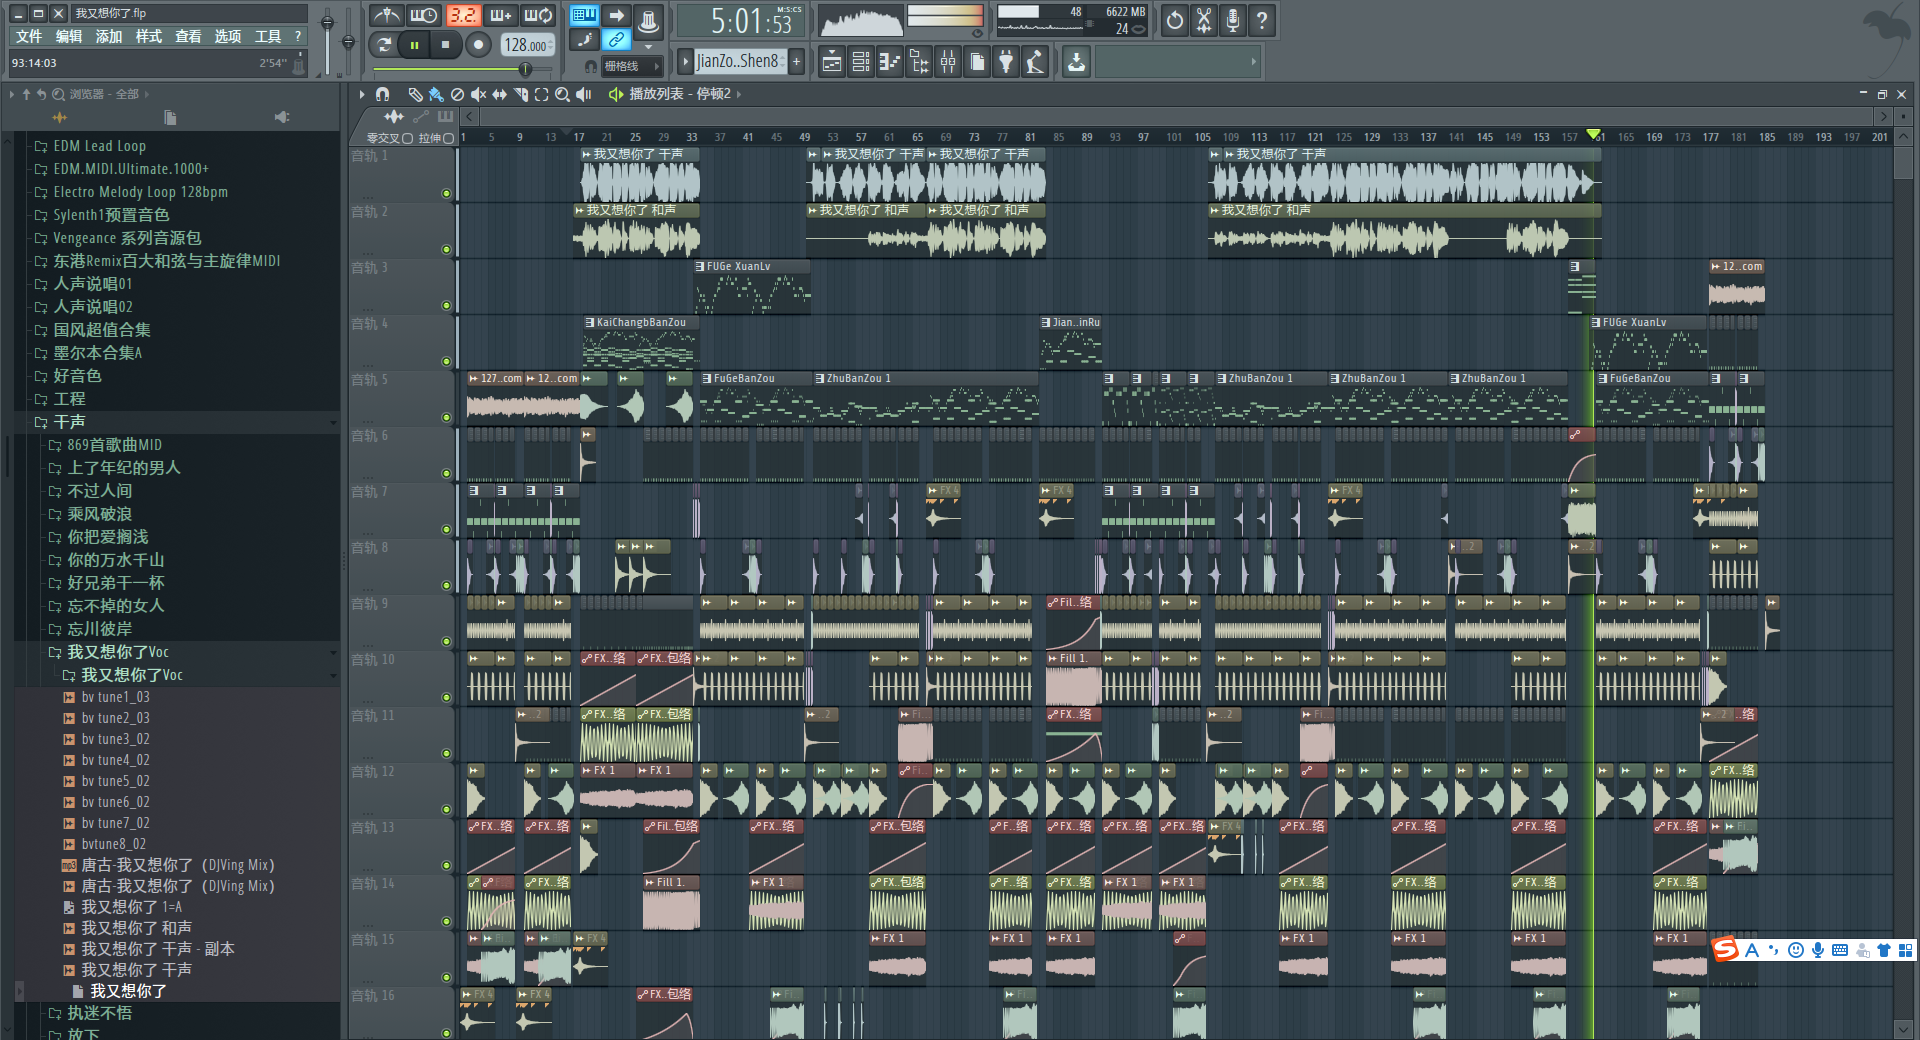Viewport: 1920px width, 1040px height.
Task: Select the zoom magnifier tool in playlist
Action: pos(563,94)
